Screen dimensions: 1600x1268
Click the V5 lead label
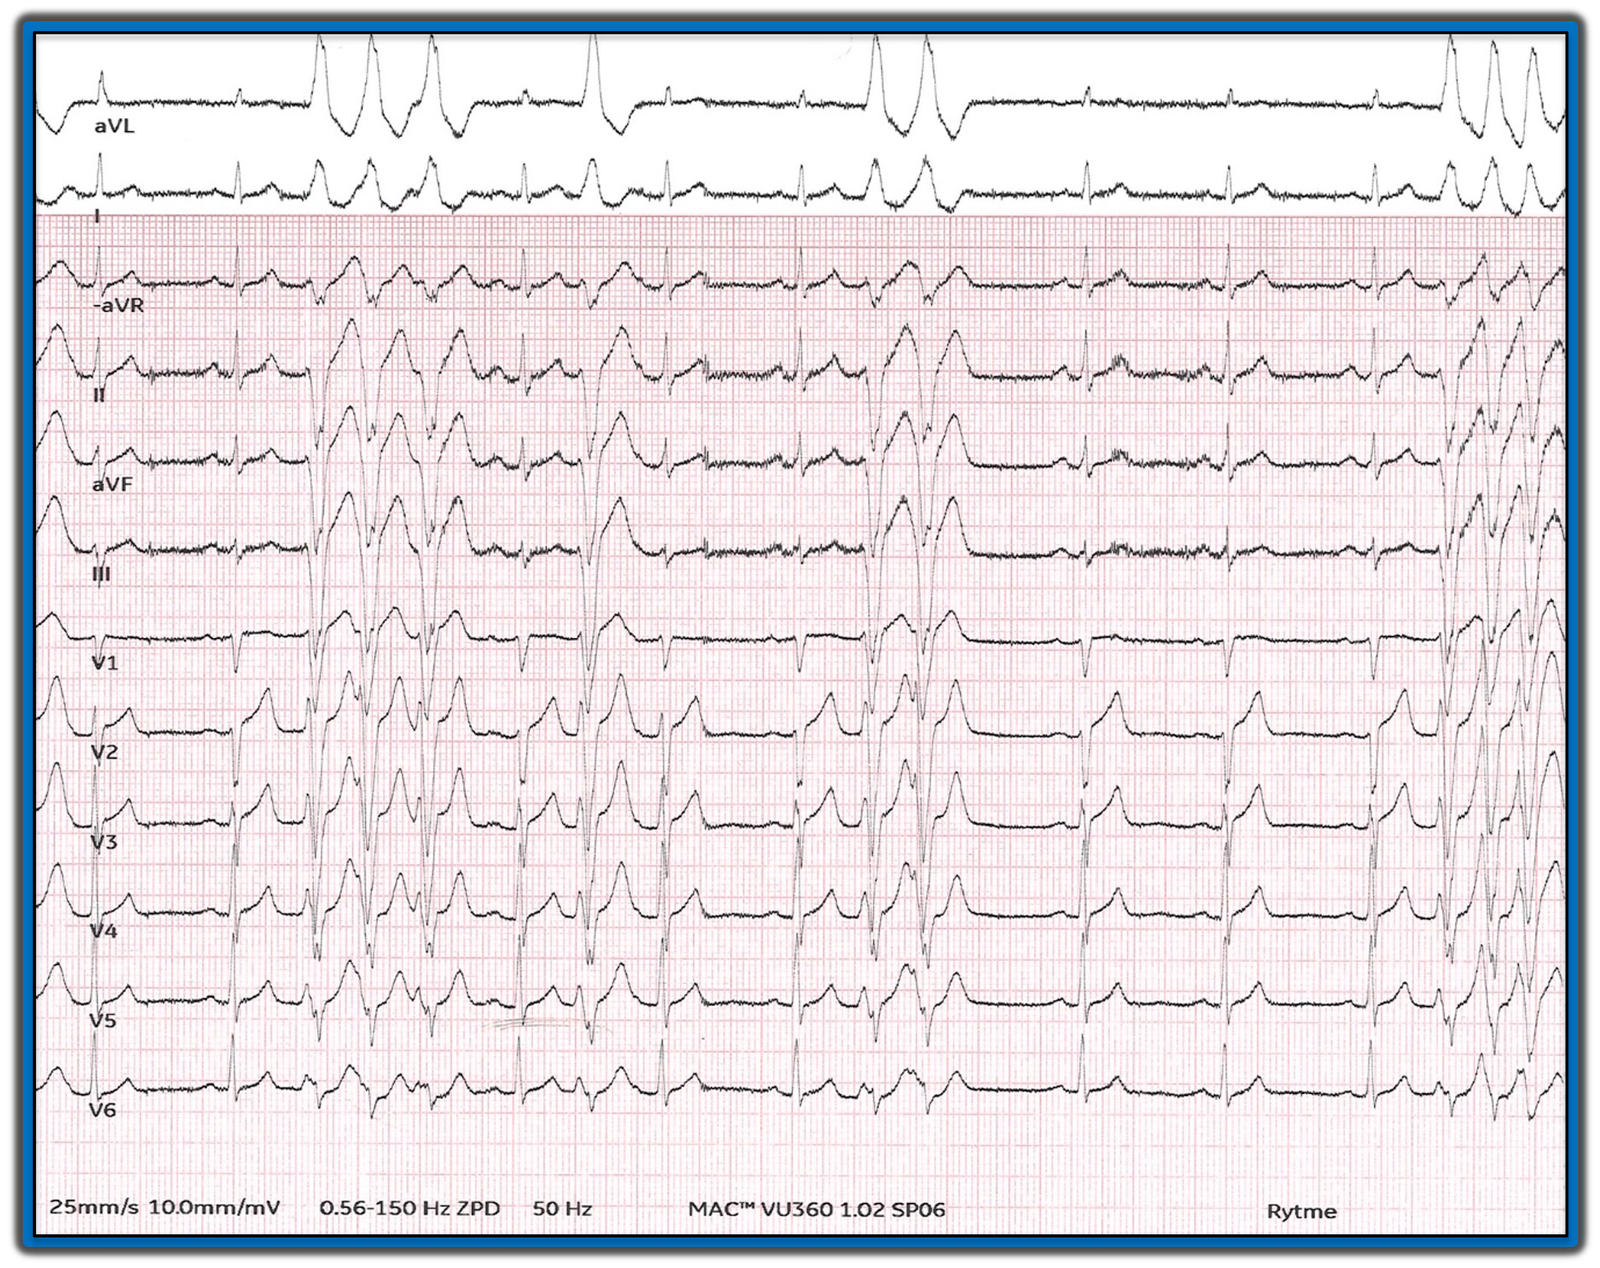(103, 1020)
